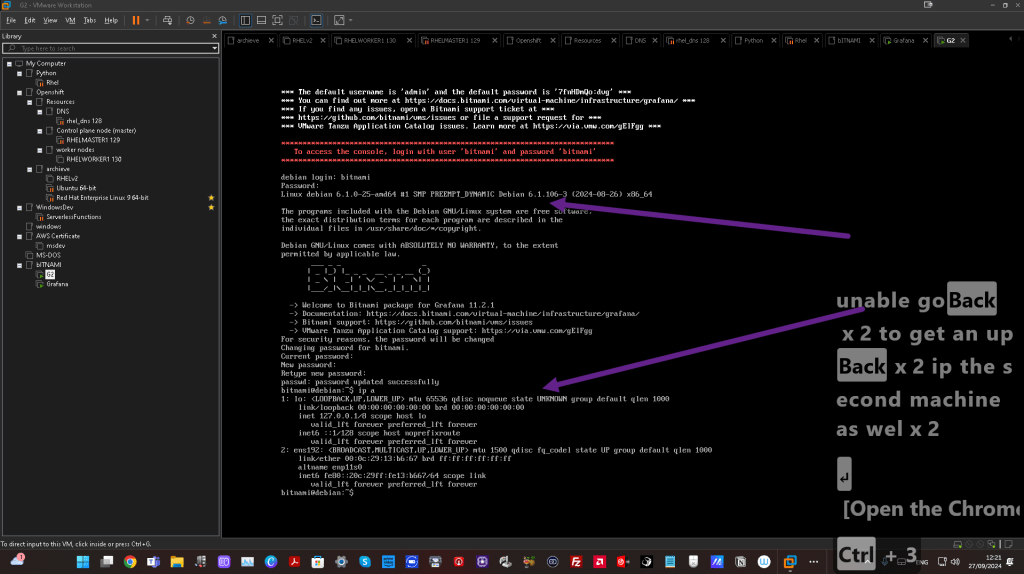Viewport: 1024px width, 574px height.
Task: Select Ubuntu 64-bit VM in Library
Action: point(76,188)
